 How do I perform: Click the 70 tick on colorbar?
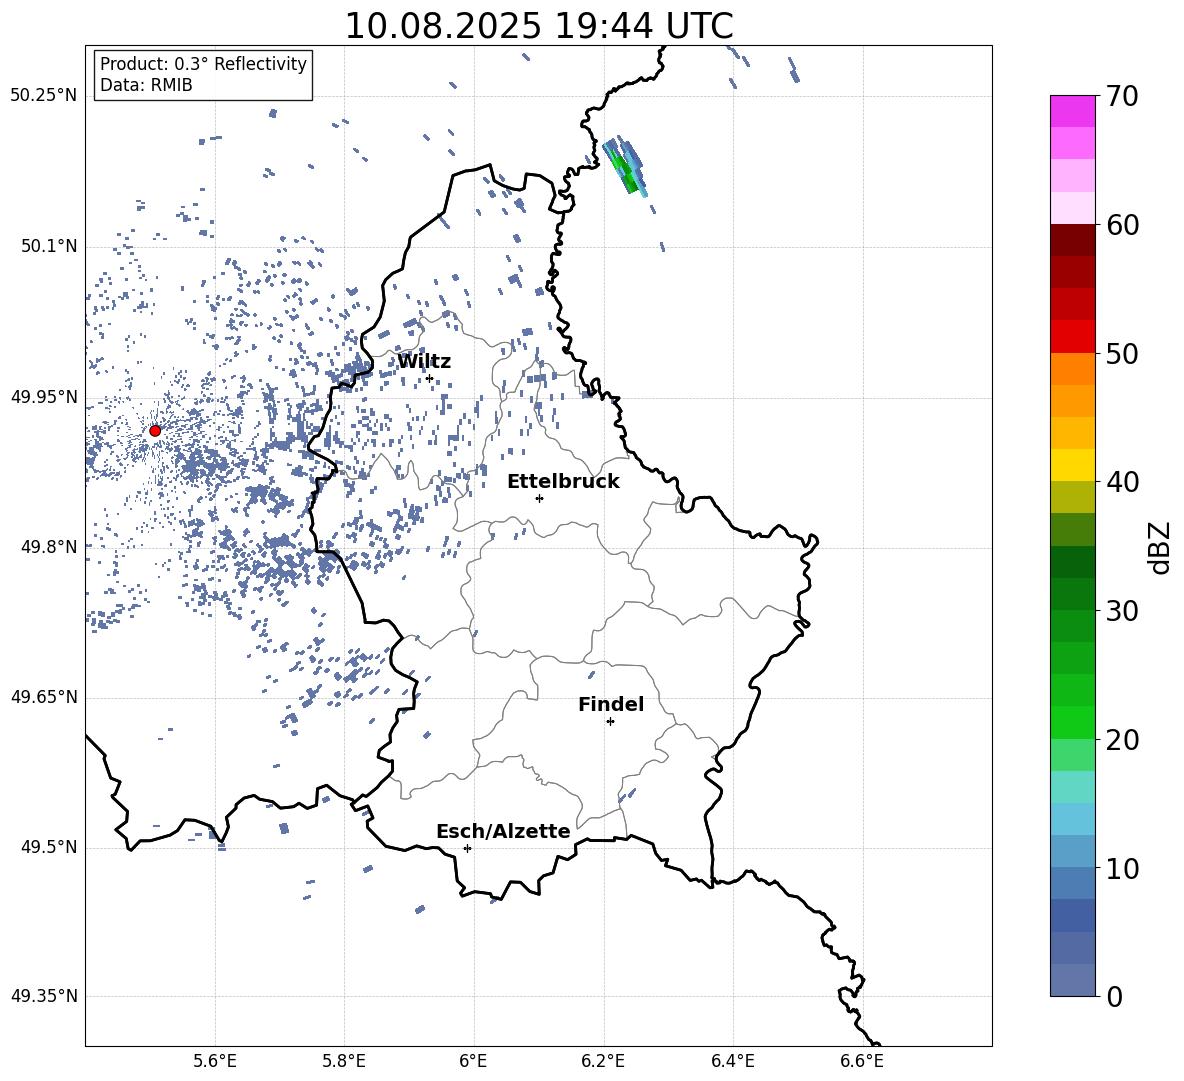click(1122, 96)
